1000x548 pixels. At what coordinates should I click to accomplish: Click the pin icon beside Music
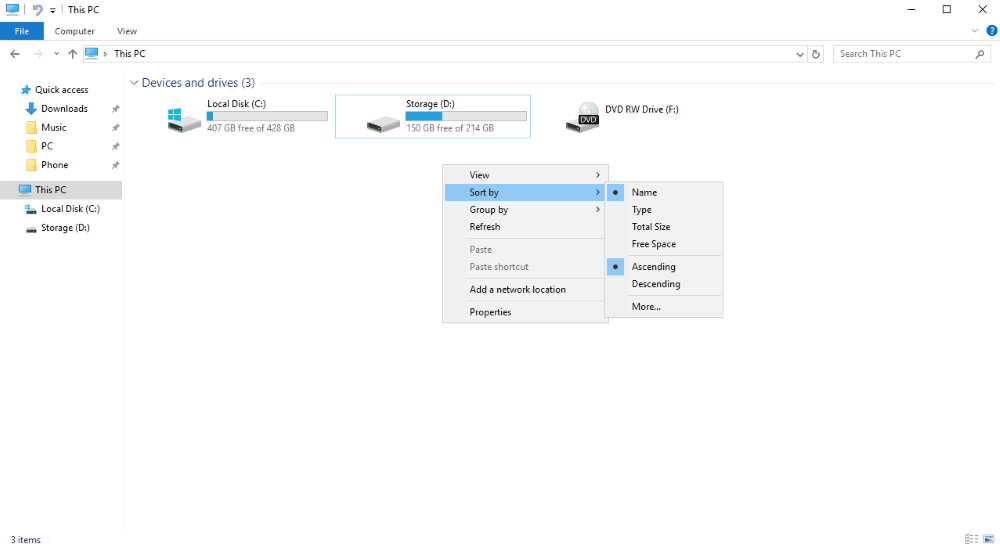point(115,128)
